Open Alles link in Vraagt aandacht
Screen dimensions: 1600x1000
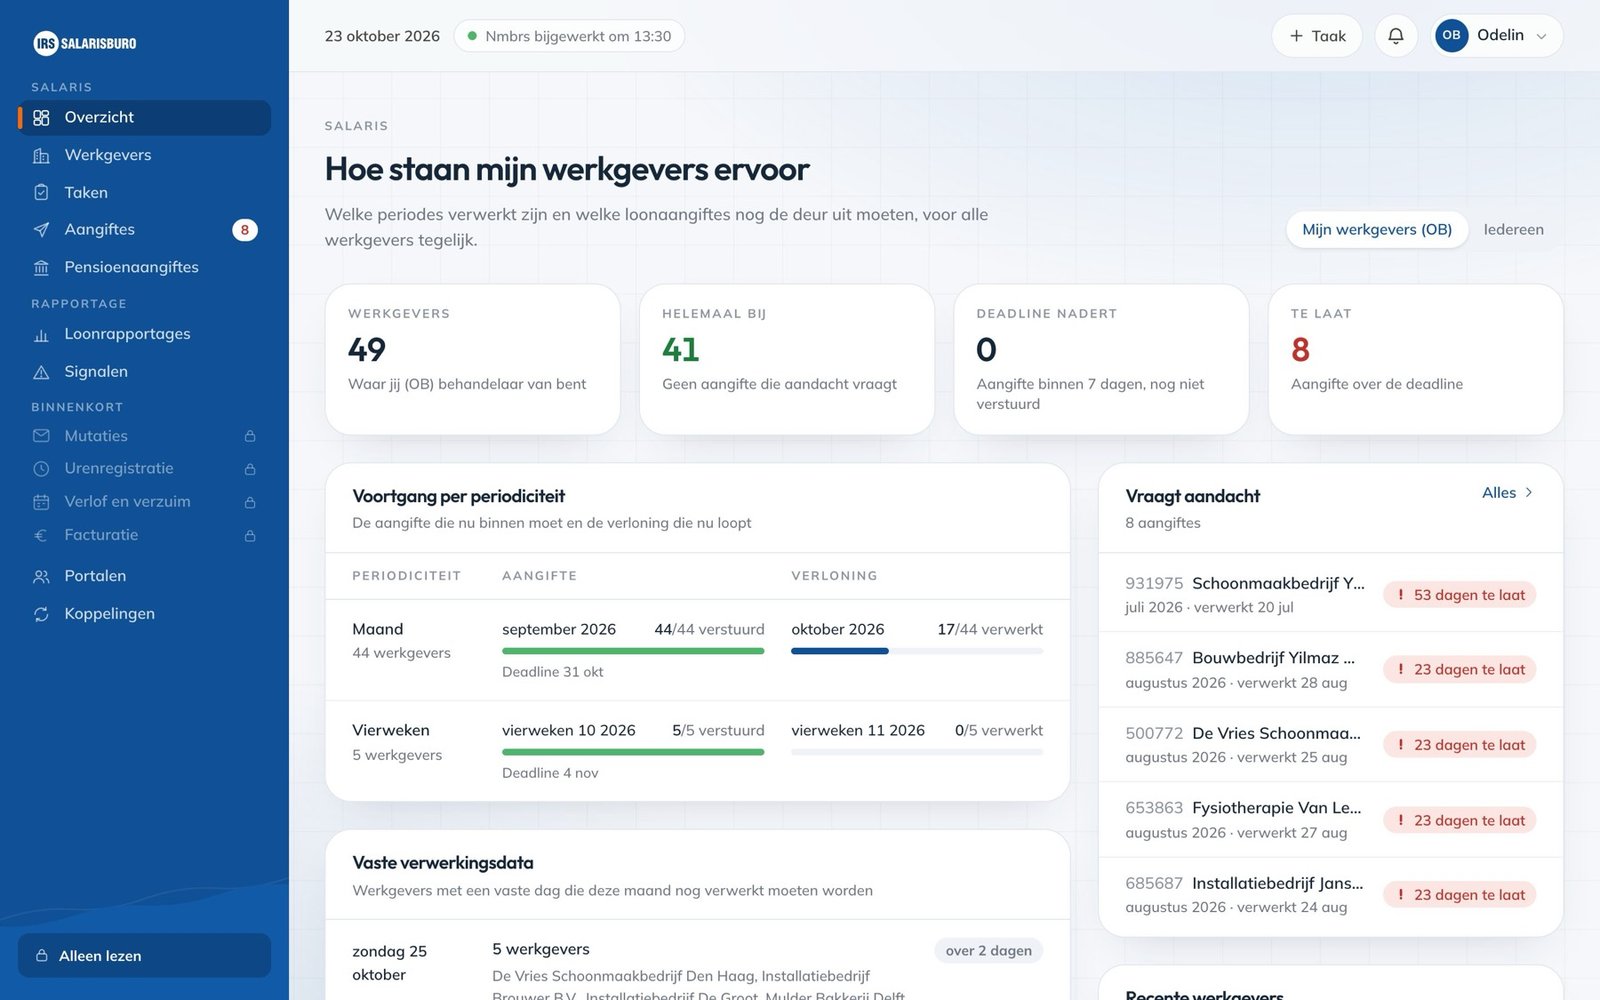click(x=1507, y=492)
